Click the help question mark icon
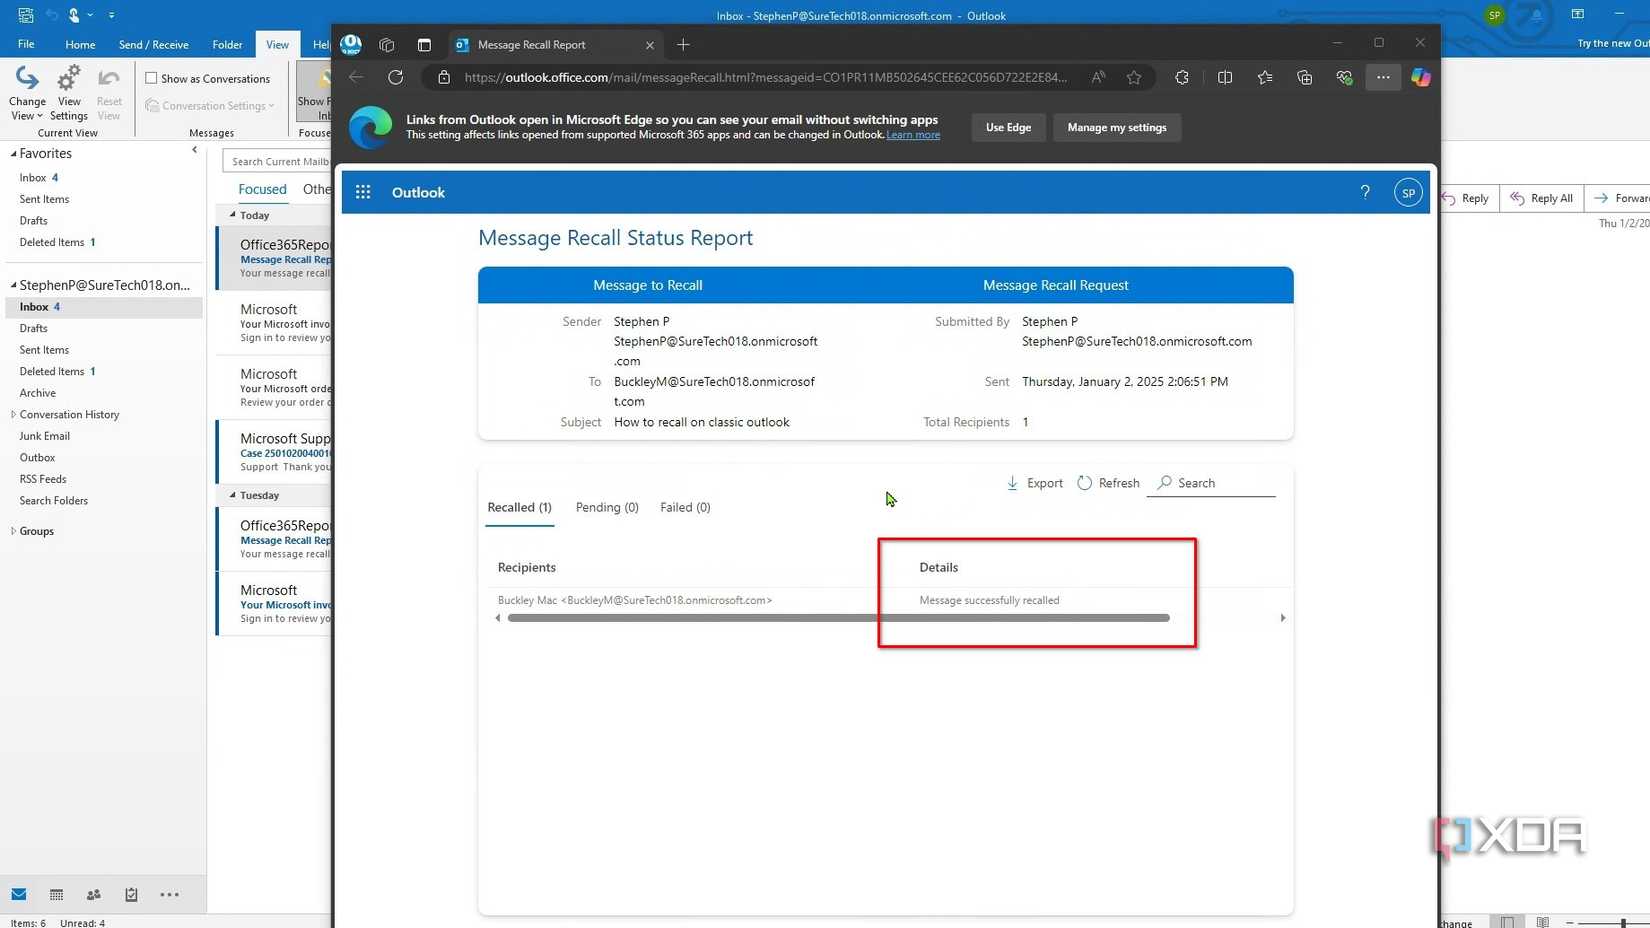 click(1365, 192)
